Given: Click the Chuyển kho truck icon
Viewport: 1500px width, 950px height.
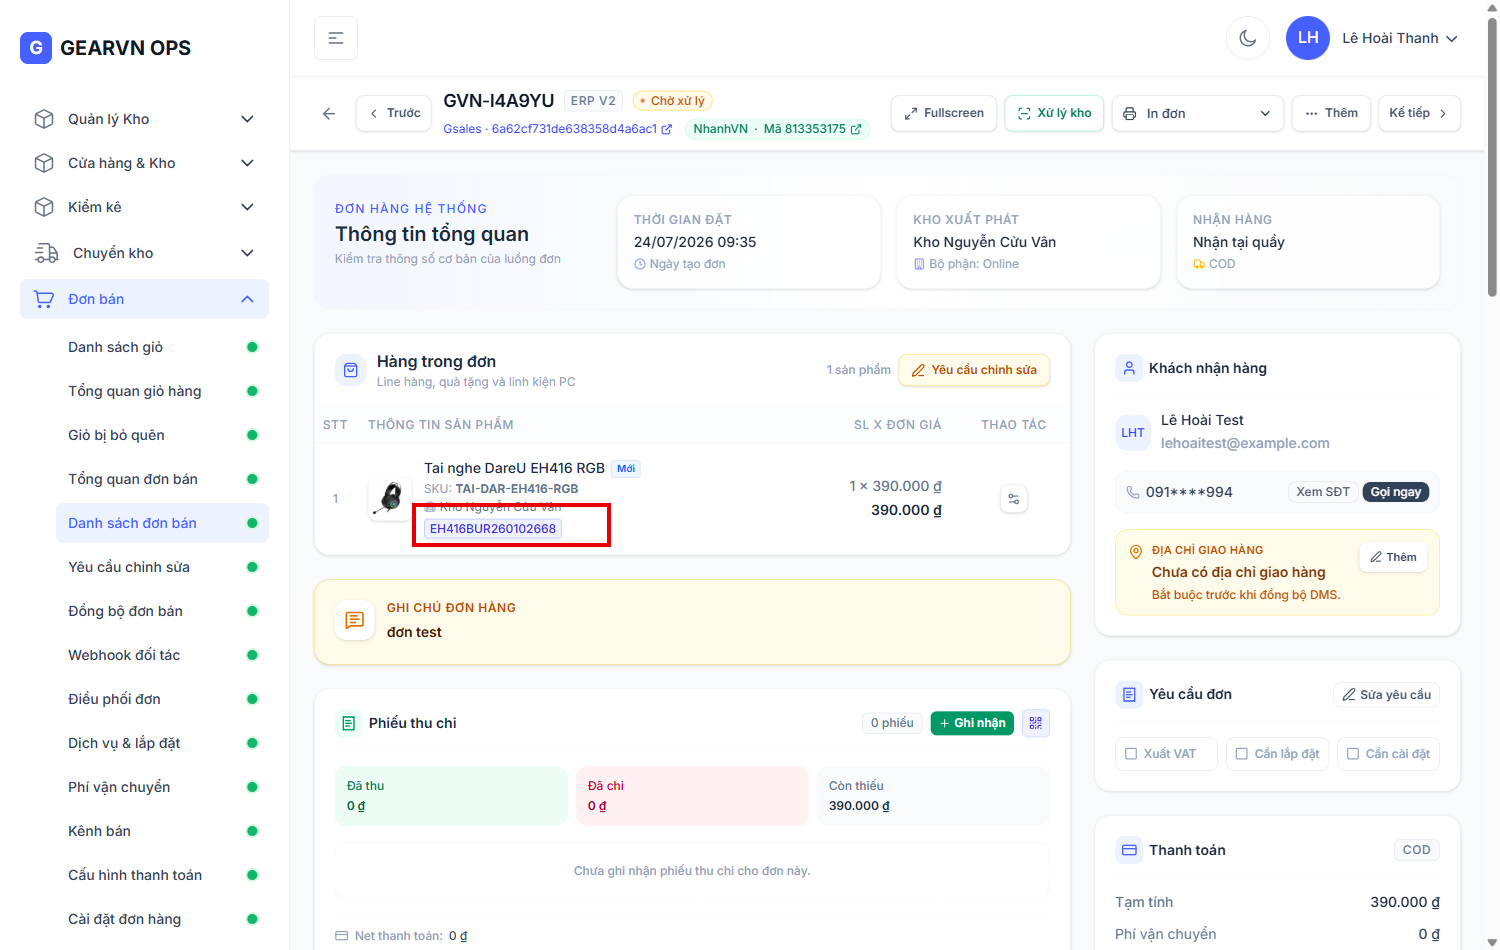Looking at the screenshot, I should (x=46, y=253).
